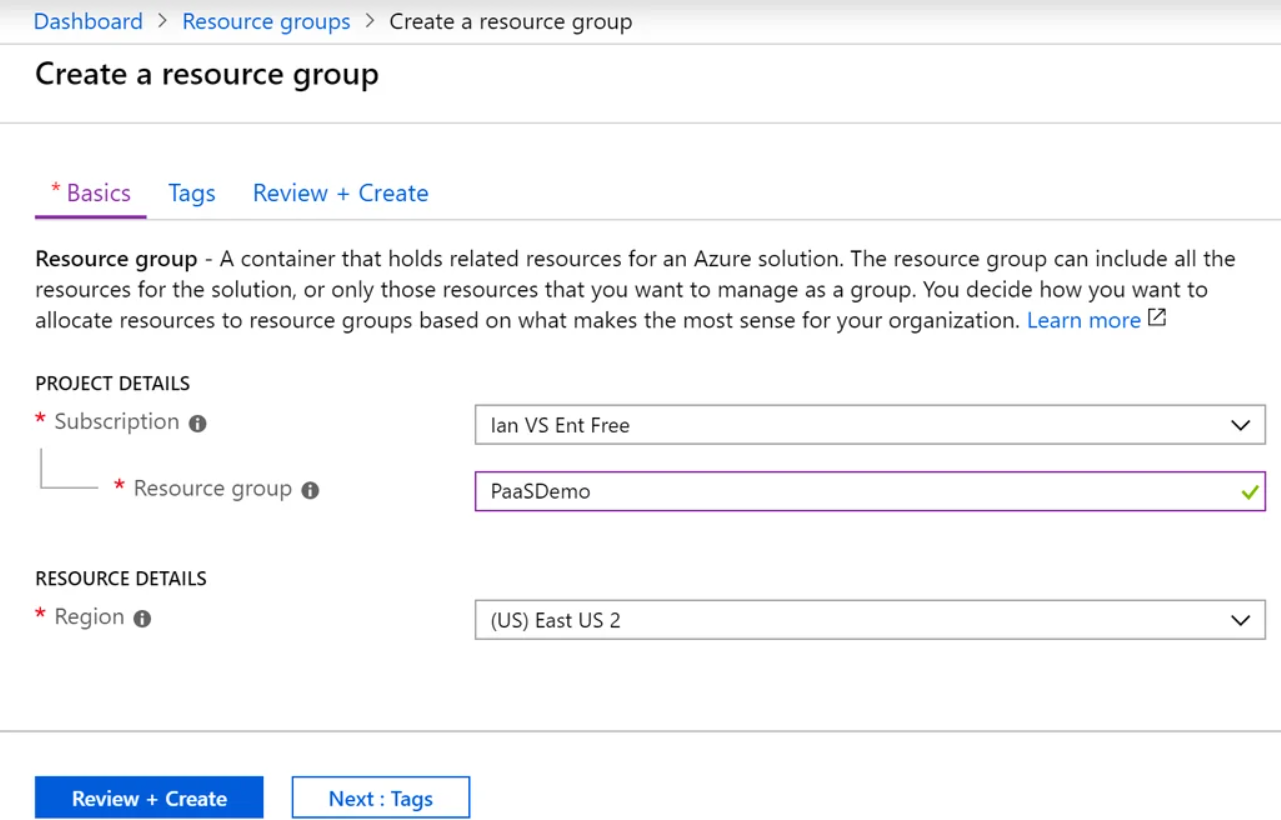Click the Subscription field label
The height and width of the screenshot is (820, 1281).
pos(117,422)
